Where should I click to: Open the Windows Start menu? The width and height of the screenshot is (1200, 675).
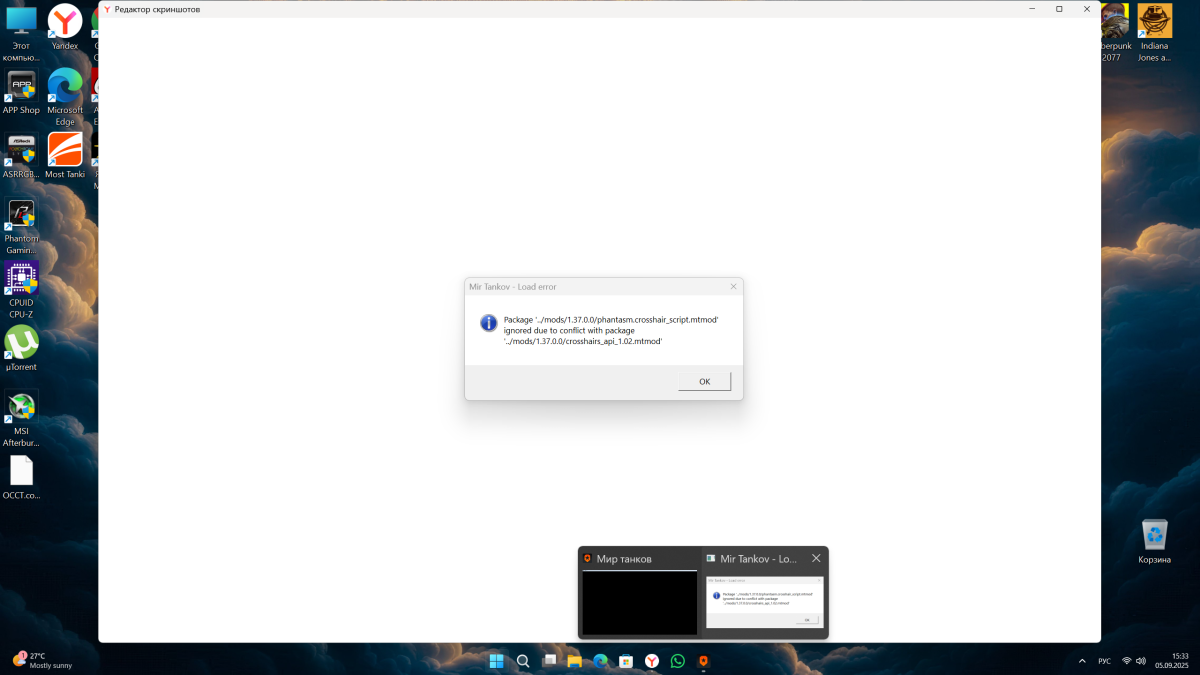pyautogui.click(x=496, y=661)
